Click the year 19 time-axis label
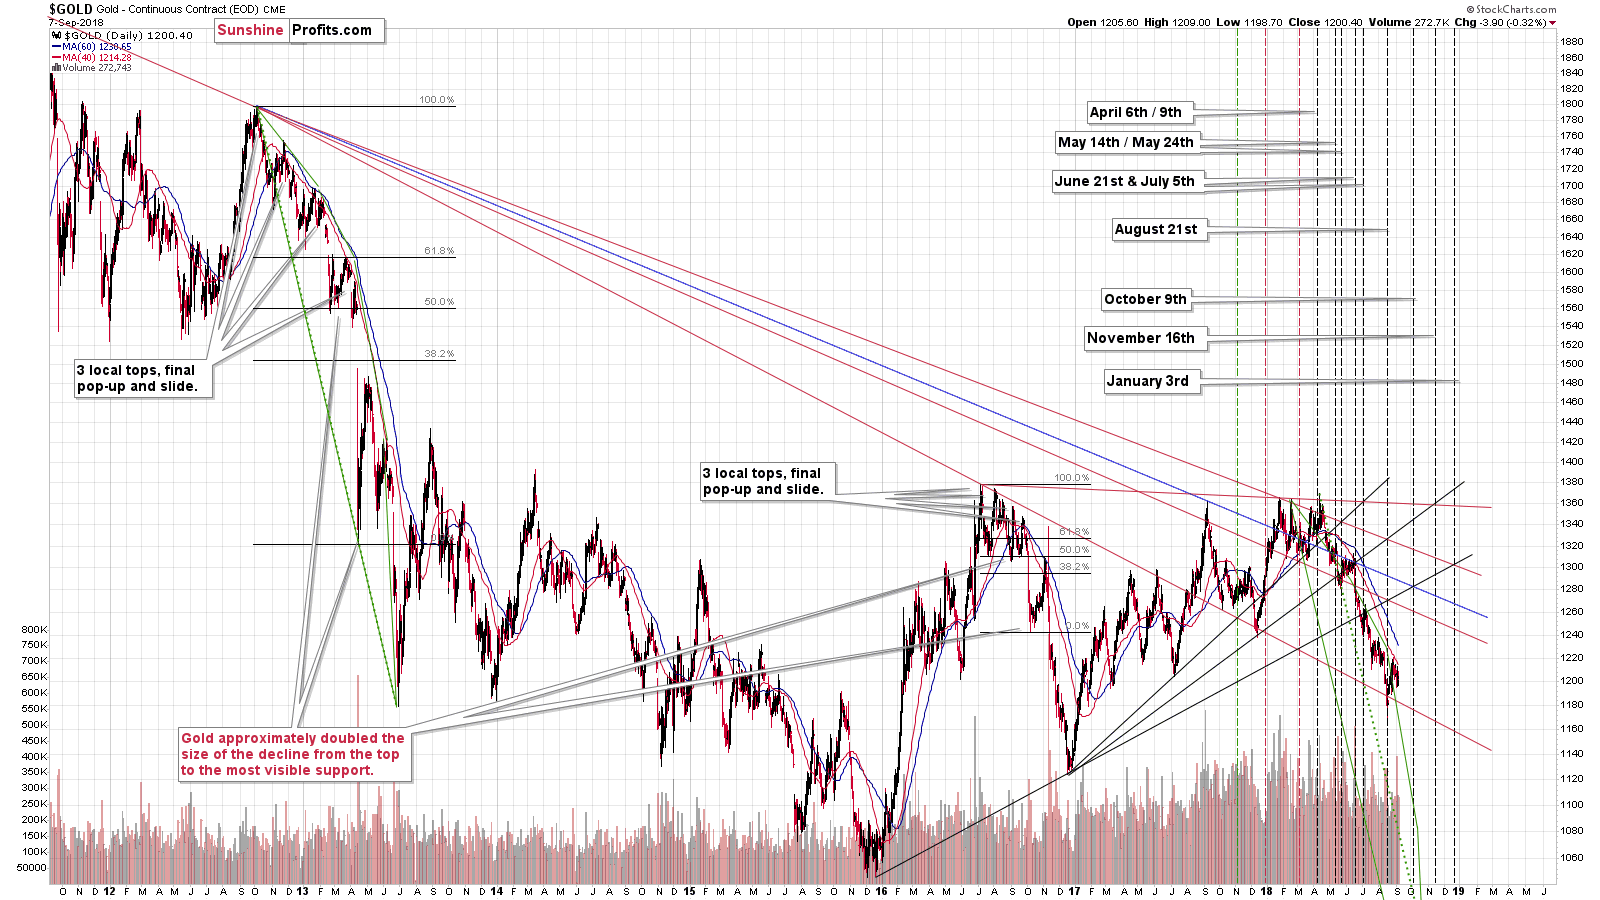The image size is (1600, 900). (1459, 891)
